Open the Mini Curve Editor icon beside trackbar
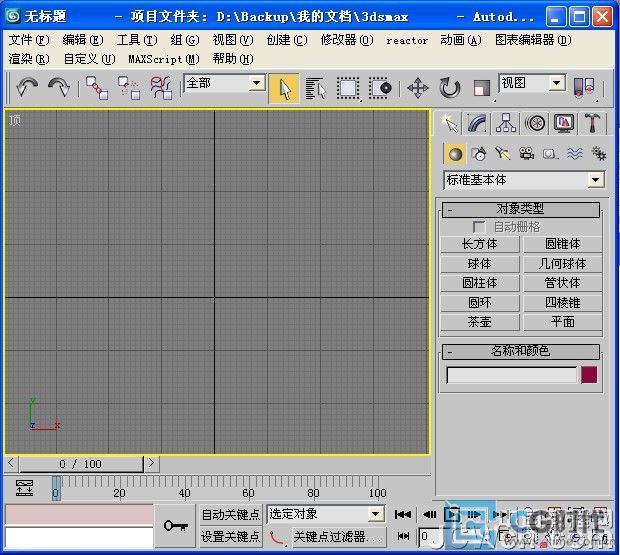This screenshot has height=555, width=620. click(25, 489)
